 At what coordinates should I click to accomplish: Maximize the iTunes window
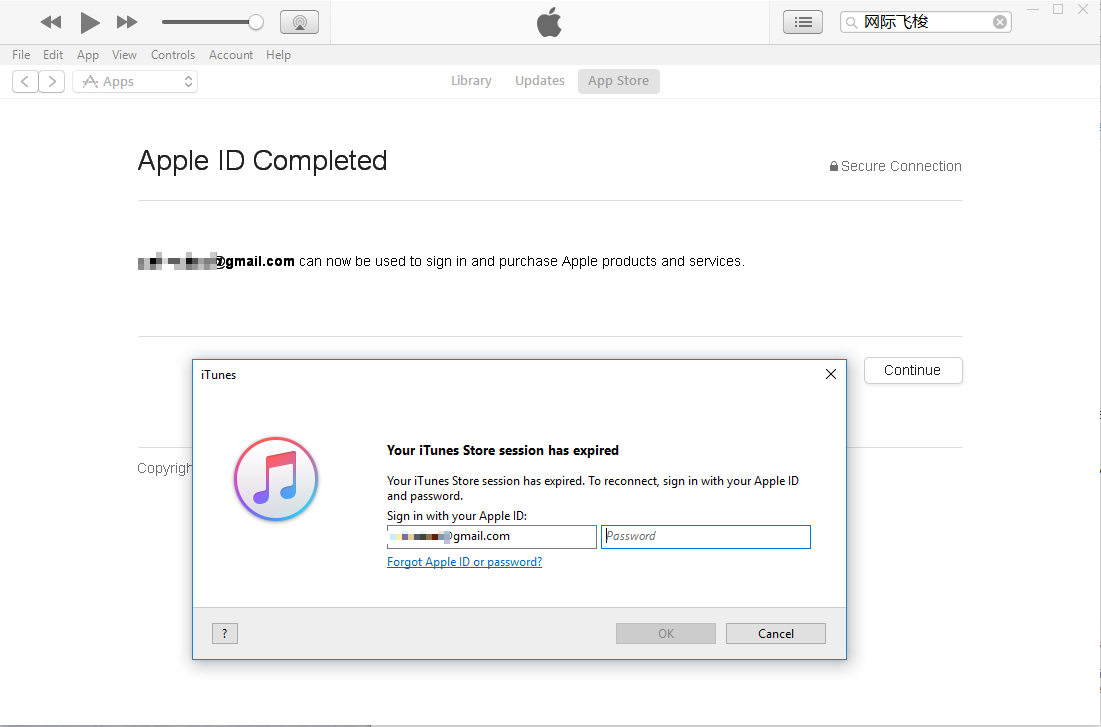pos(1058,10)
